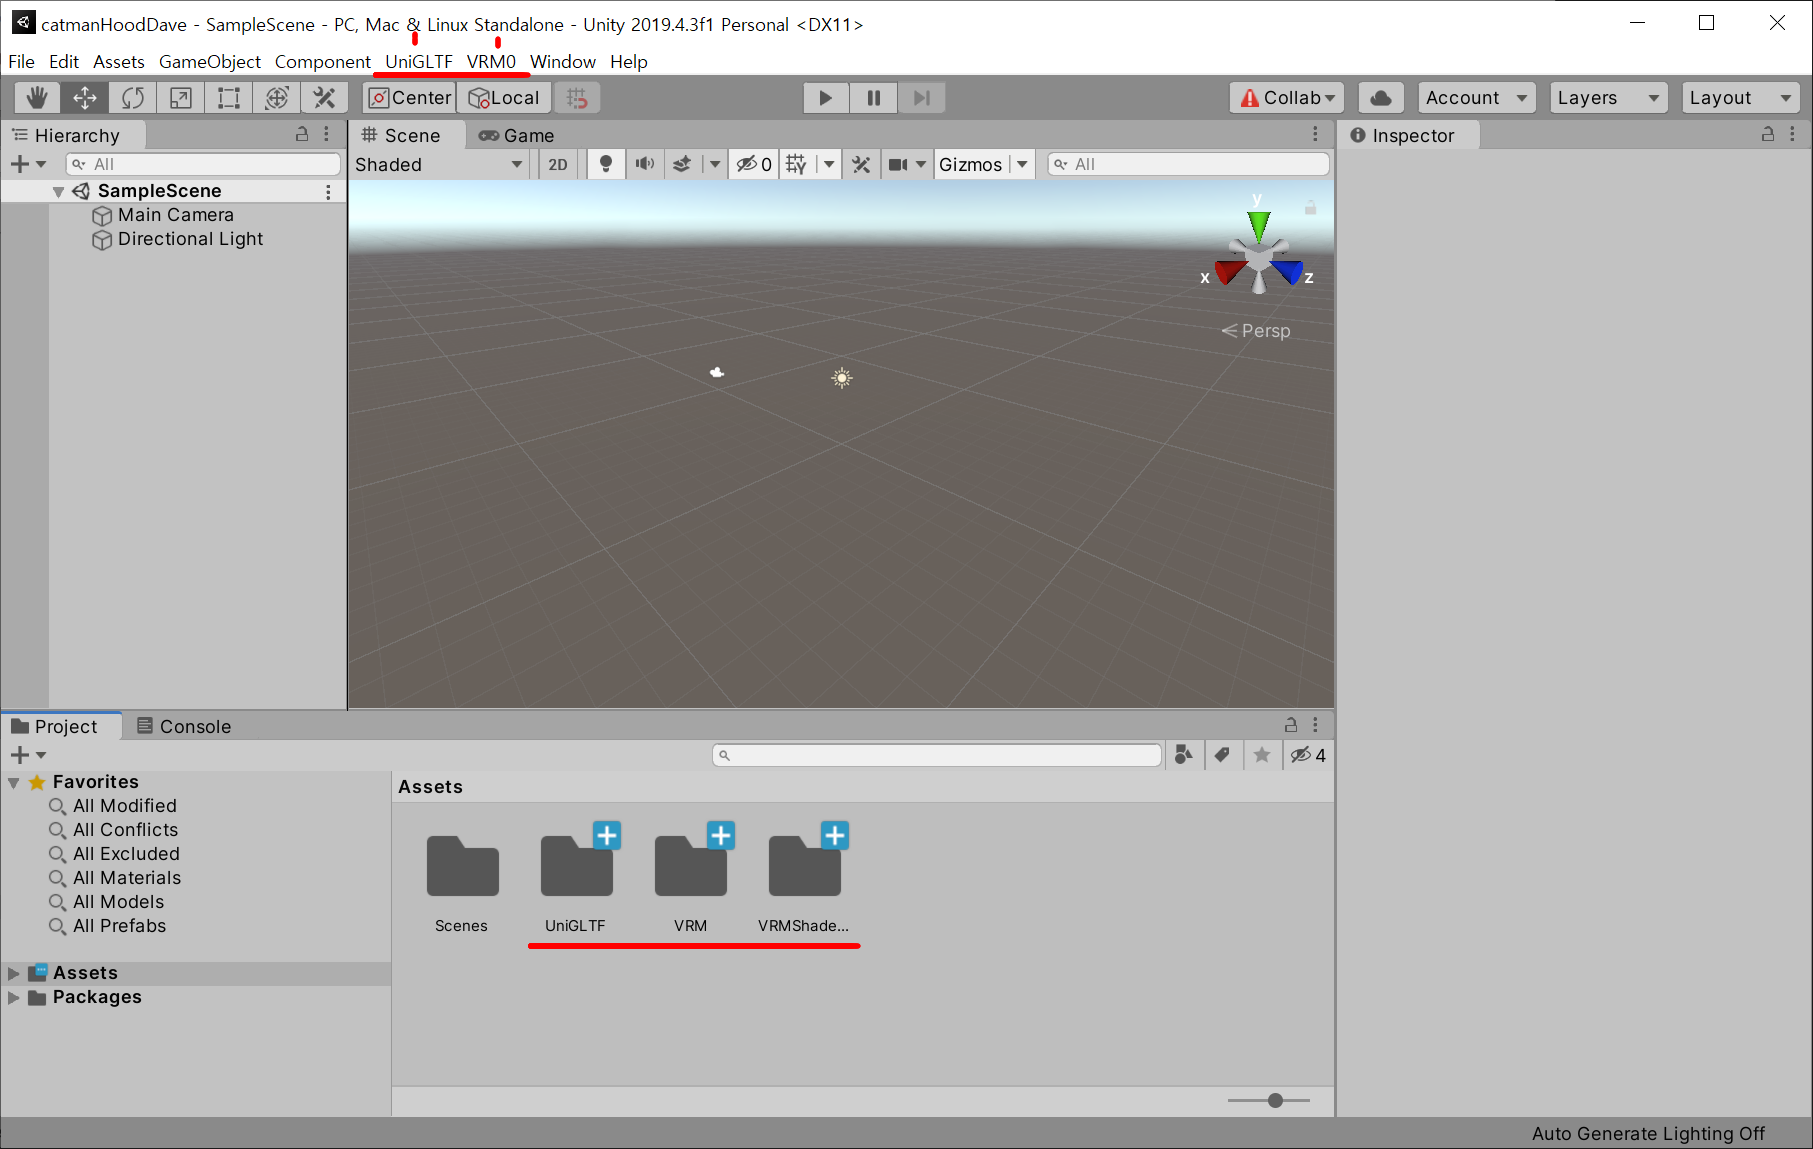Toggle scene grid visibility
1813x1149 pixels.
coord(796,165)
